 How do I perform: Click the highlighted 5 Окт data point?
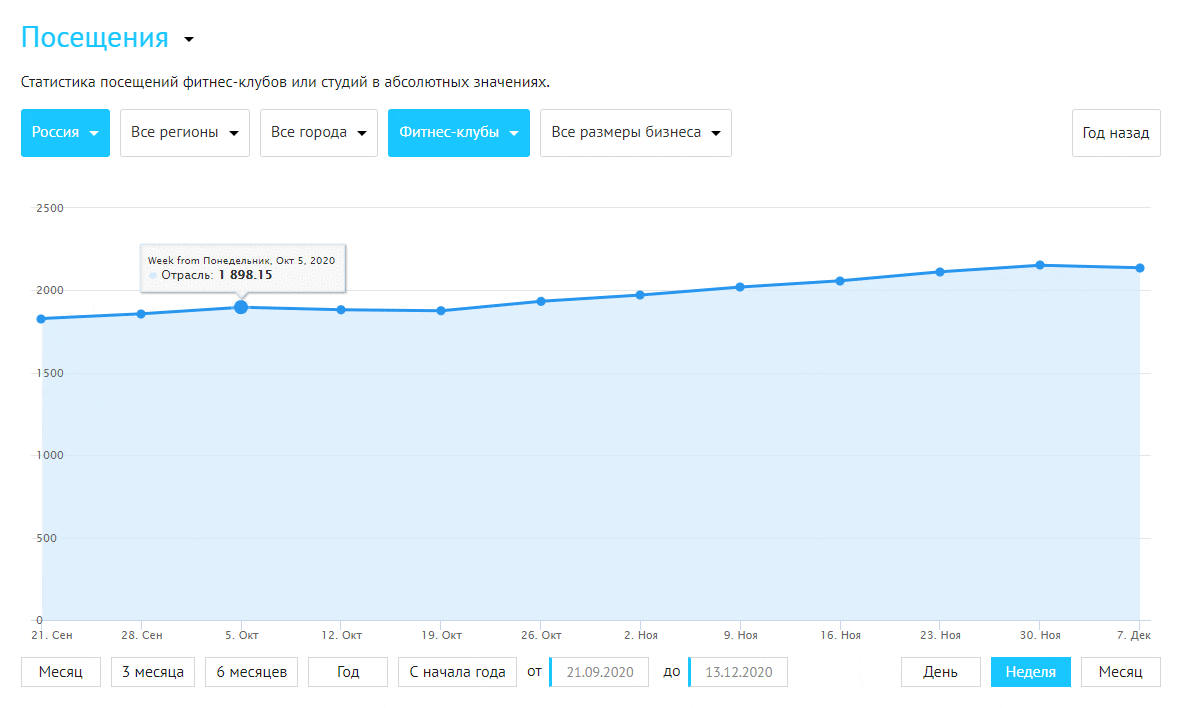coord(241,307)
